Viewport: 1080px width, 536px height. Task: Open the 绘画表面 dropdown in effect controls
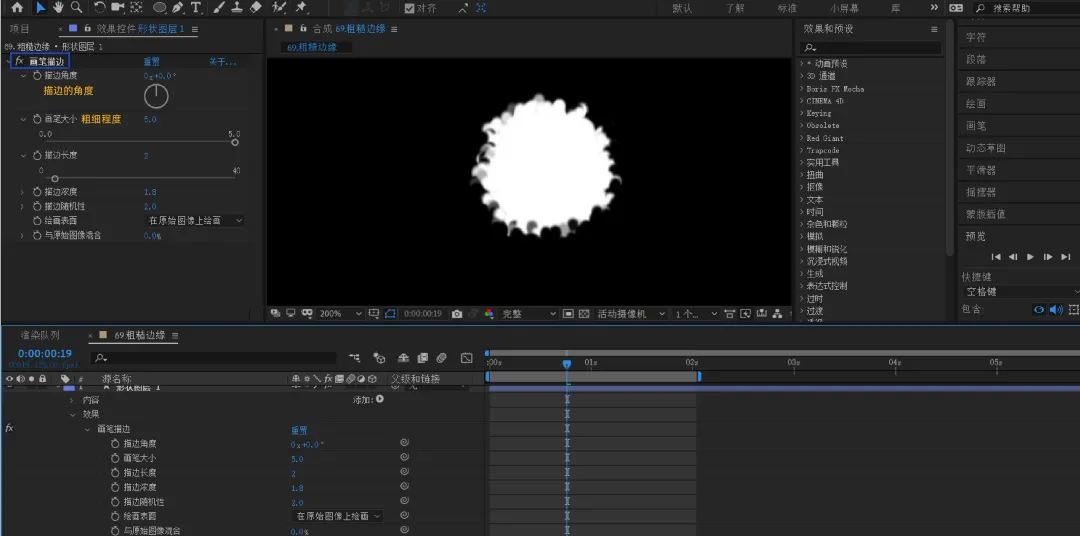(196, 220)
